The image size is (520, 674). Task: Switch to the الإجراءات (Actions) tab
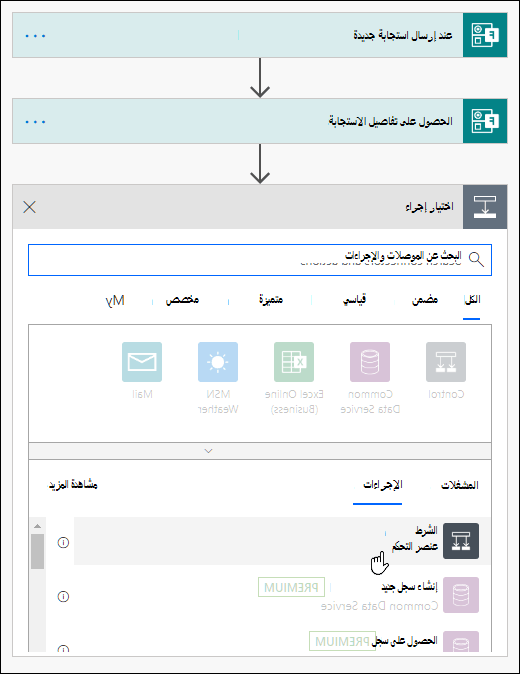tap(382, 485)
